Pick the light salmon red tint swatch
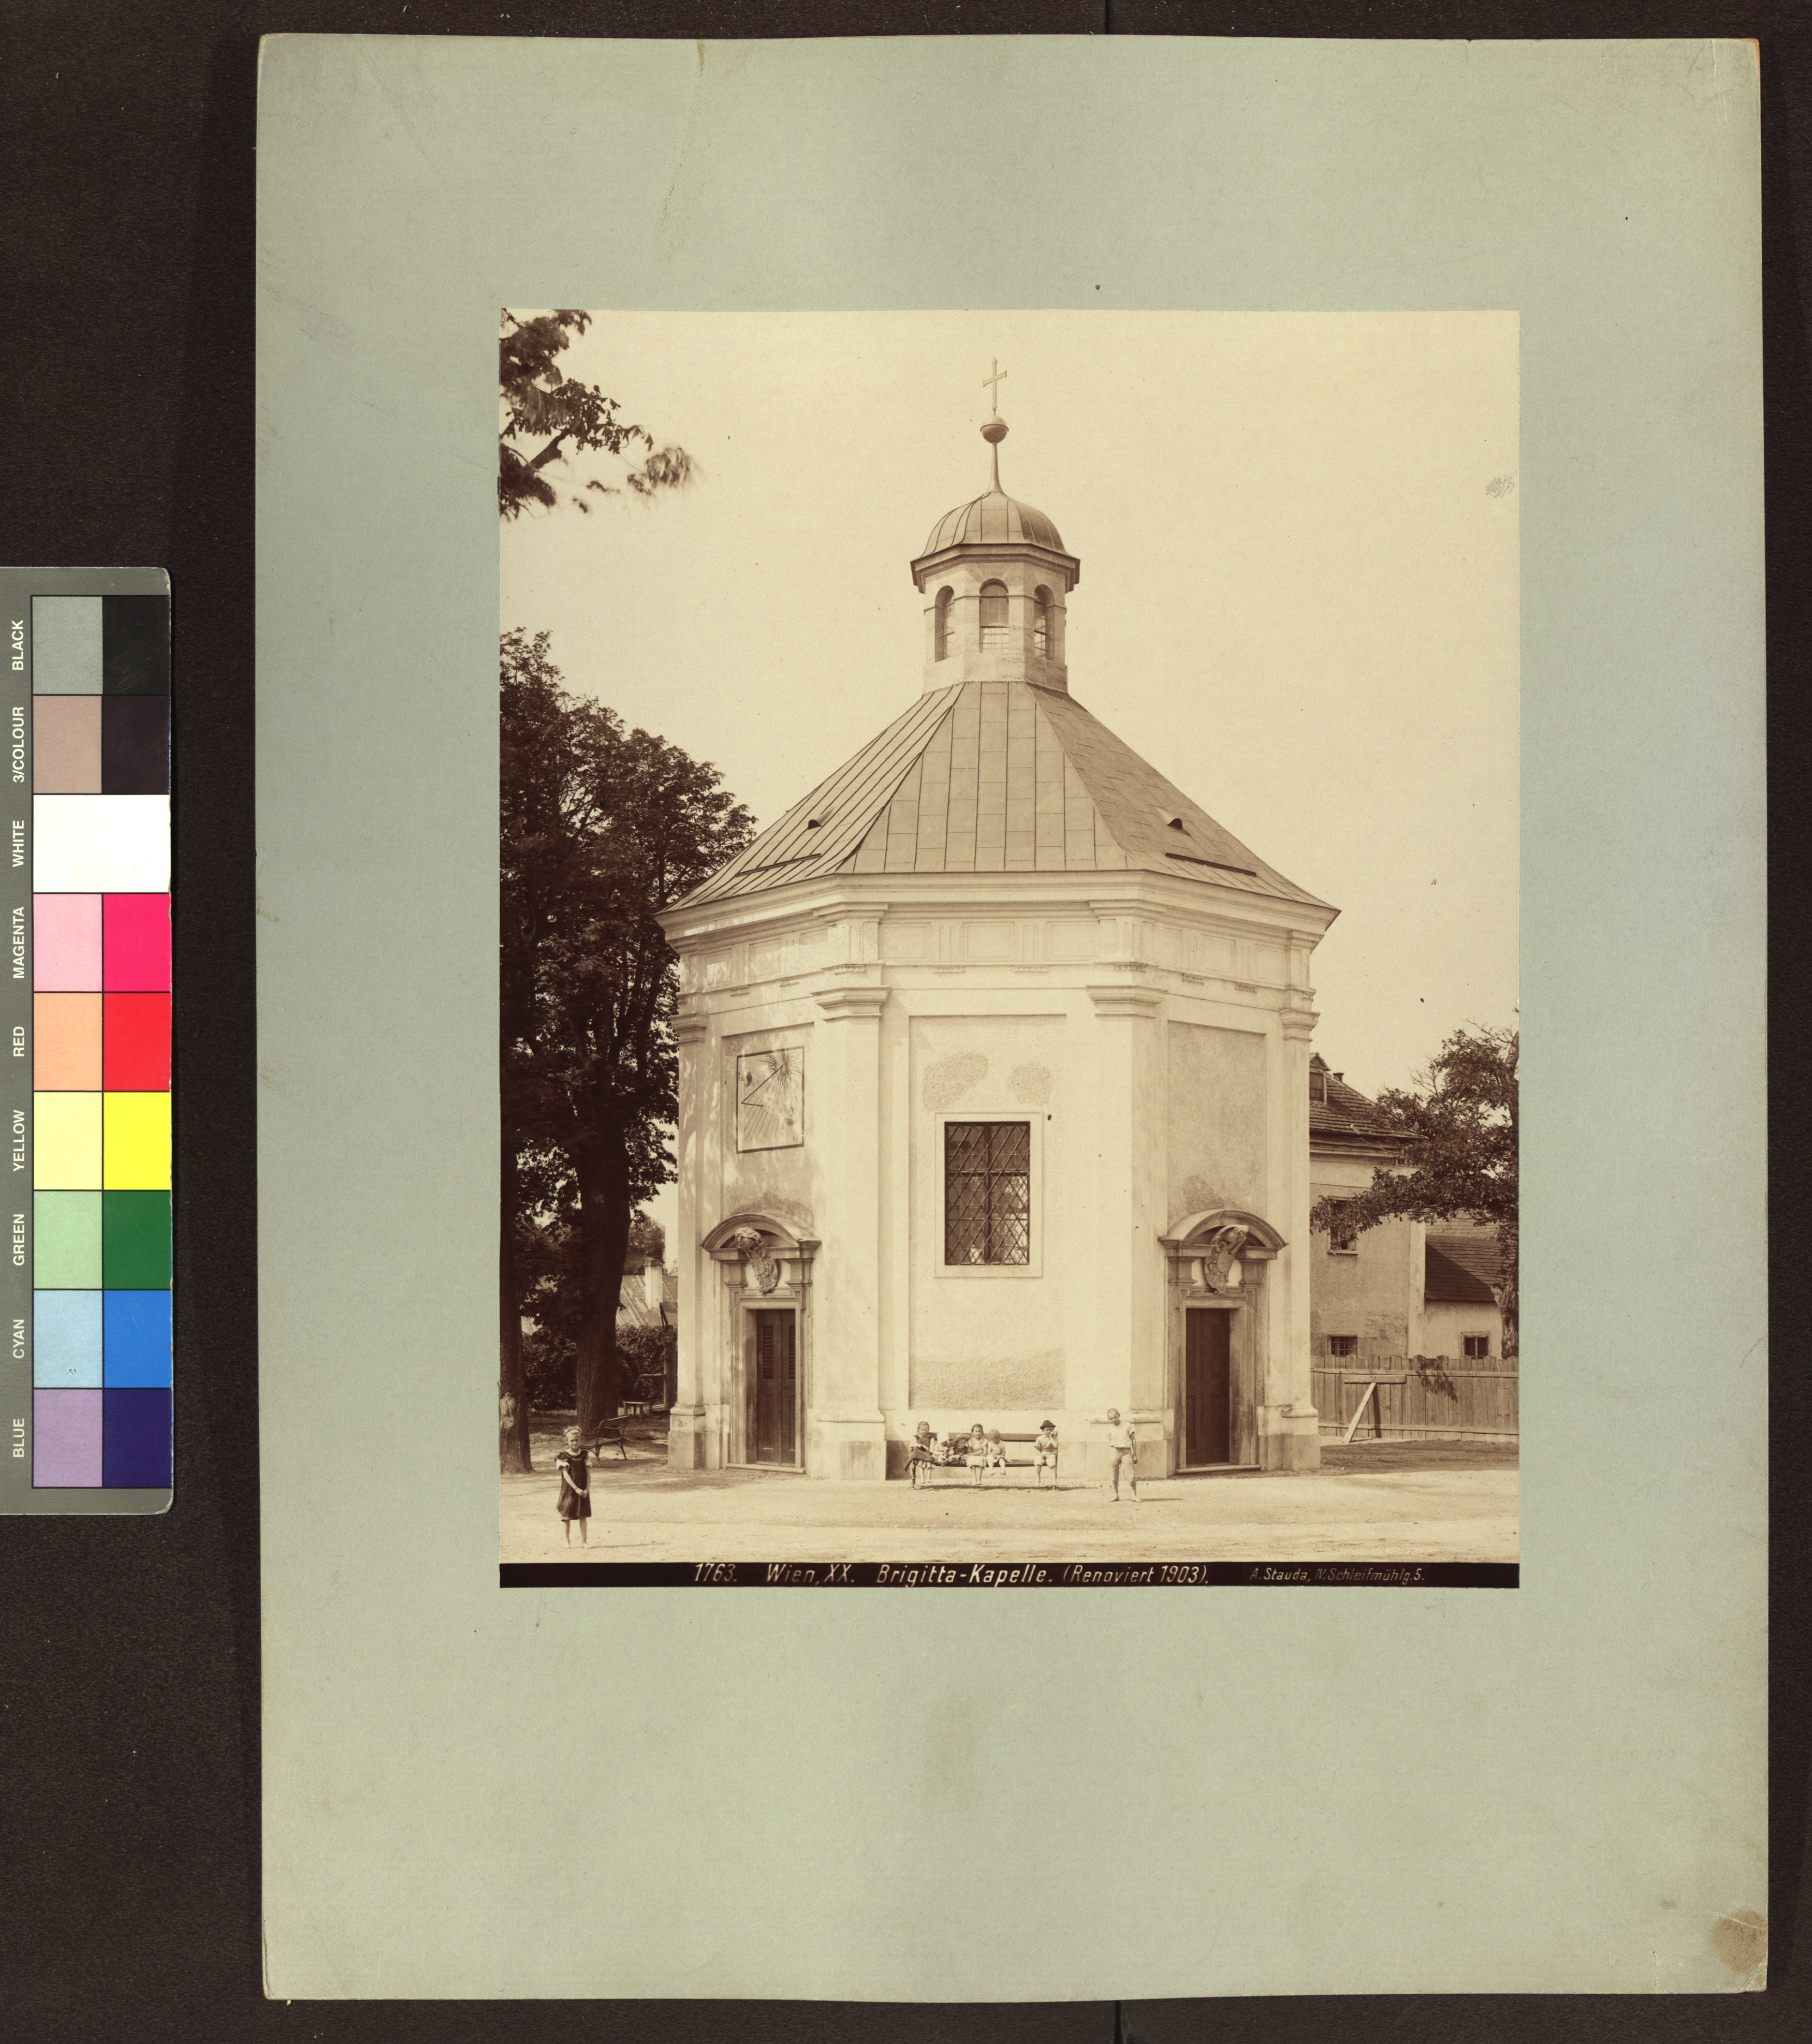The height and width of the screenshot is (2044, 1812). coord(67,1041)
